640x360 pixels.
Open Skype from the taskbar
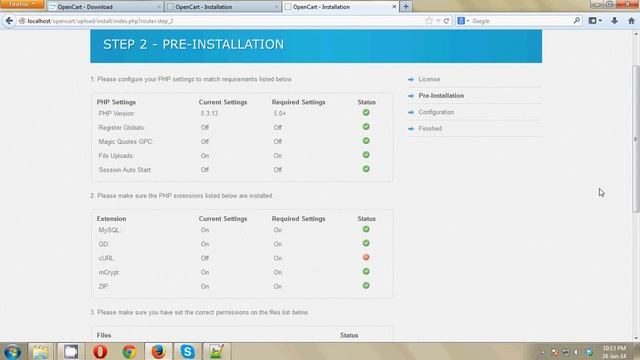pos(188,351)
